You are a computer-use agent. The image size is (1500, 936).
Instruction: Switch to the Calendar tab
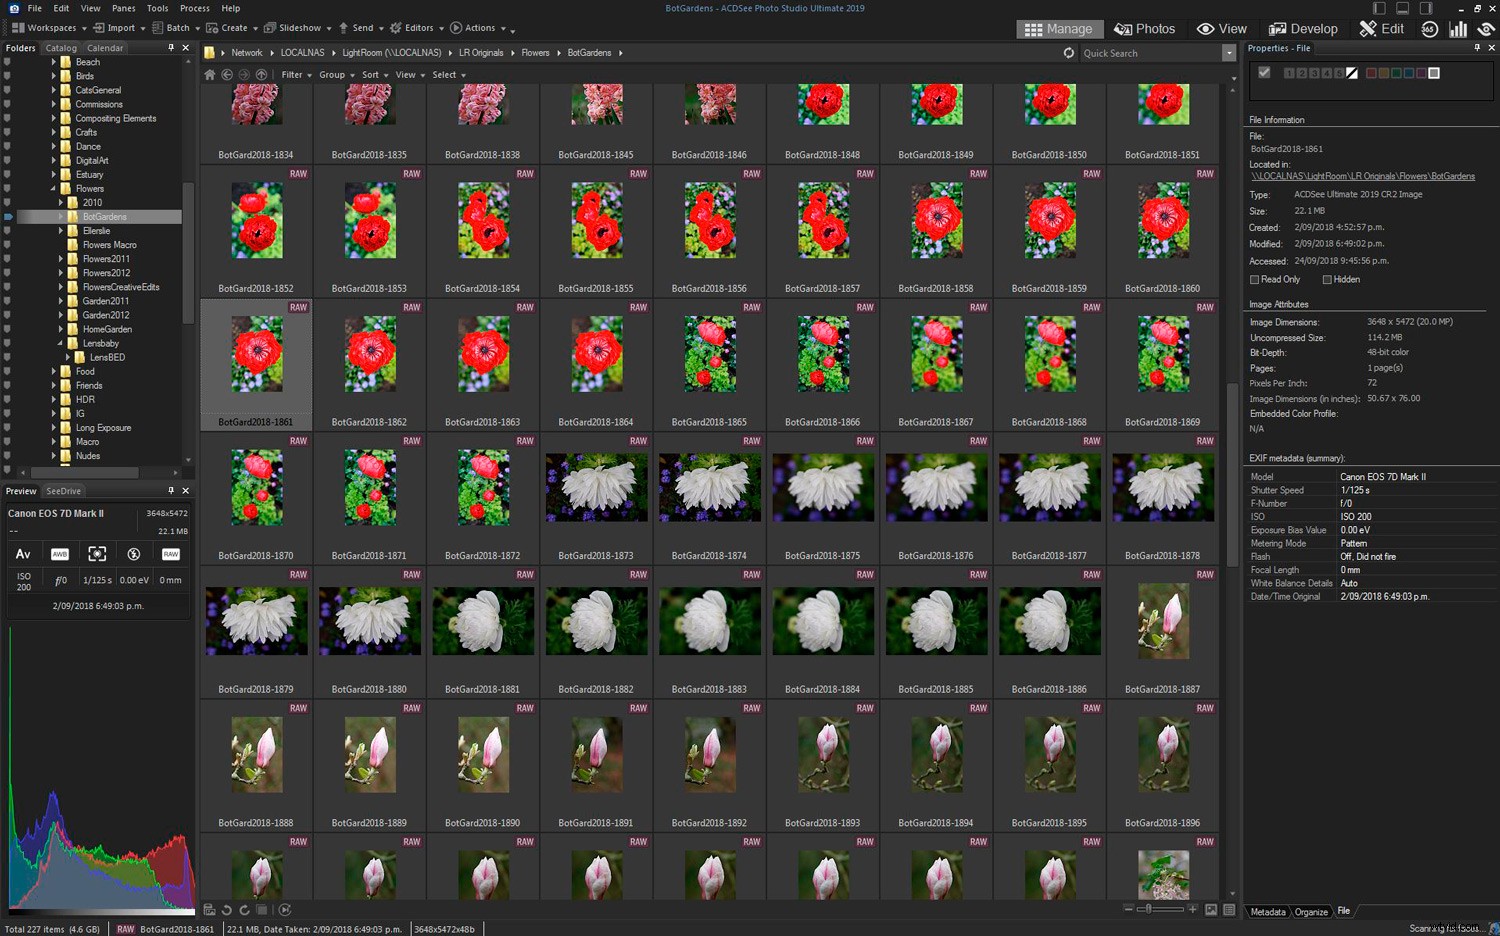click(x=106, y=47)
